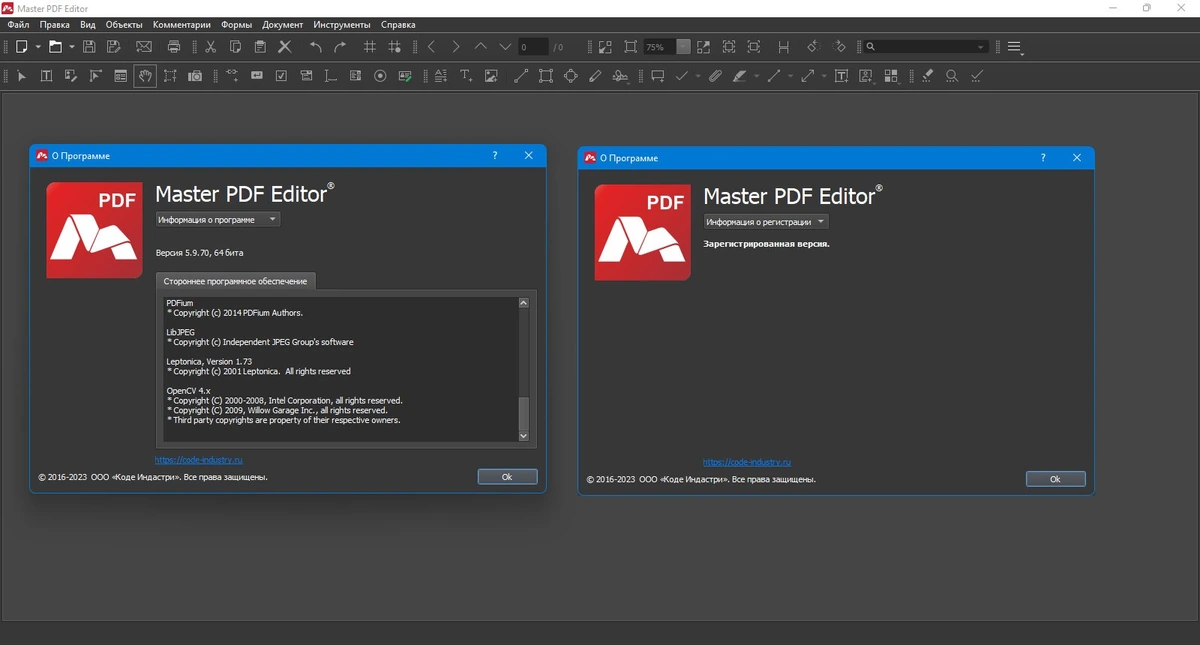Select the Hand tool
The width and height of the screenshot is (1200, 645).
[145, 76]
